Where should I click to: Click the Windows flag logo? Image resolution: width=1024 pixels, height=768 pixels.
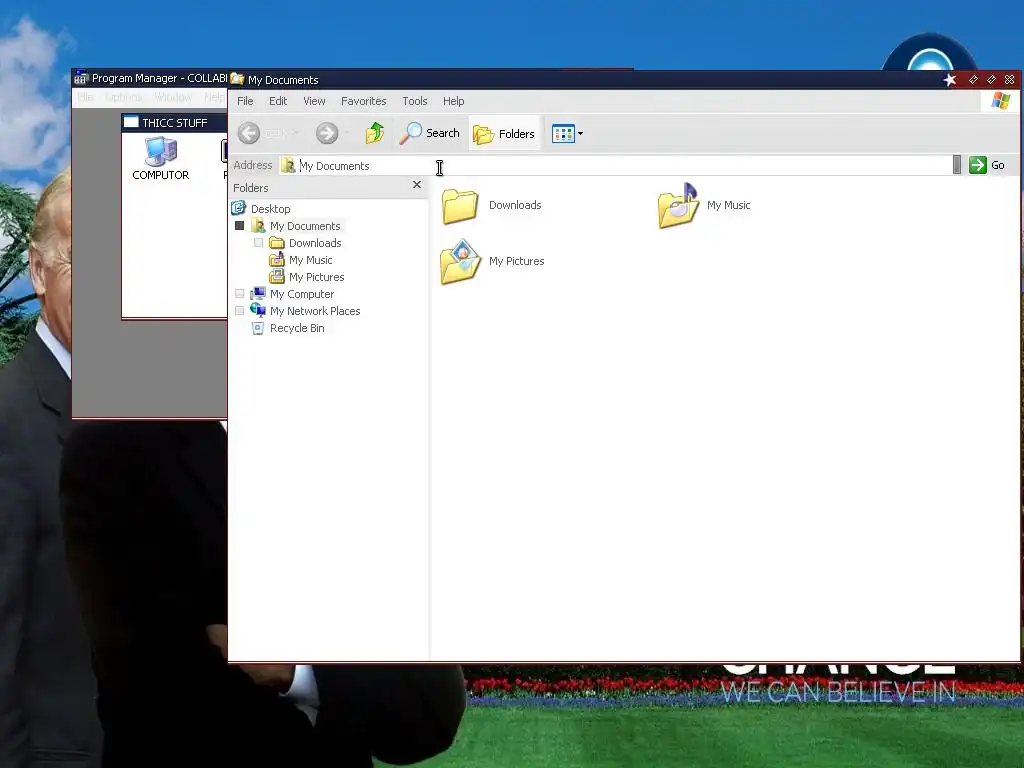click(x=1000, y=101)
